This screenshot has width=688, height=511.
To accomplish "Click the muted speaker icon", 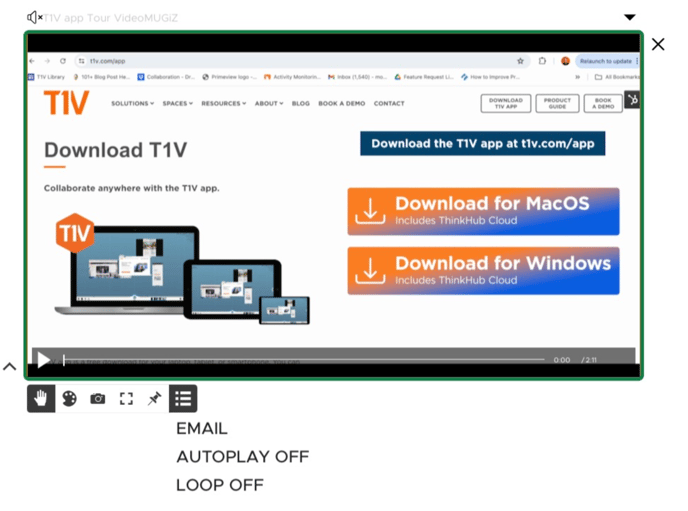I will tap(34, 18).
